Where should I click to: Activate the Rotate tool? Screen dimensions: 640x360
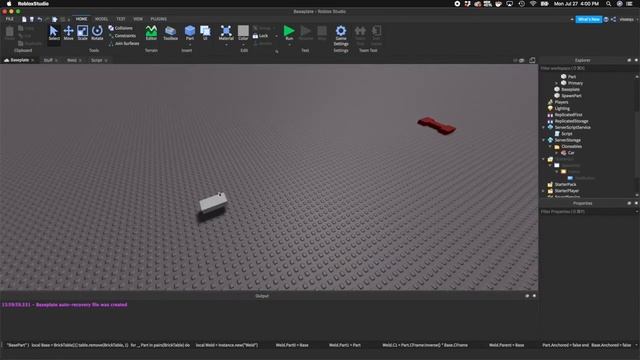[97, 33]
